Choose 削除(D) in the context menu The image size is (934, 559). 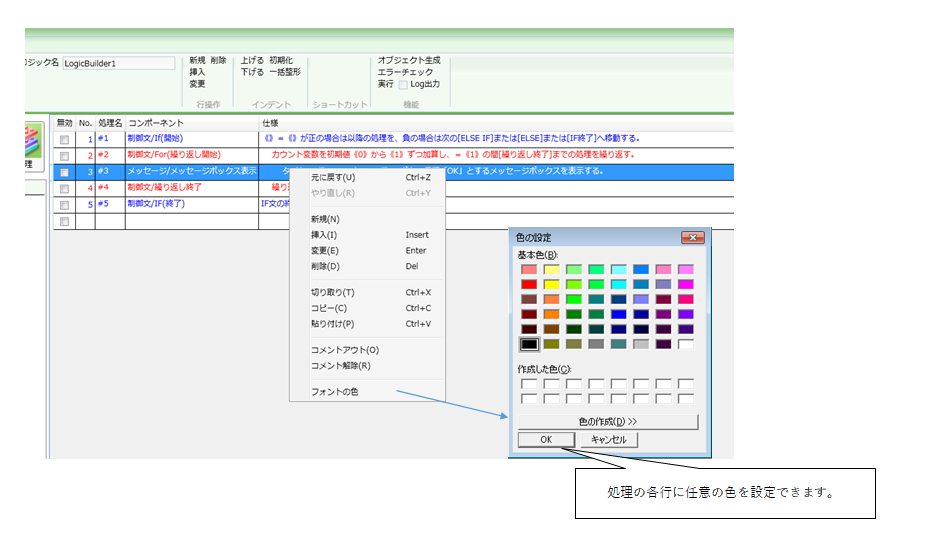tap(368, 266)
